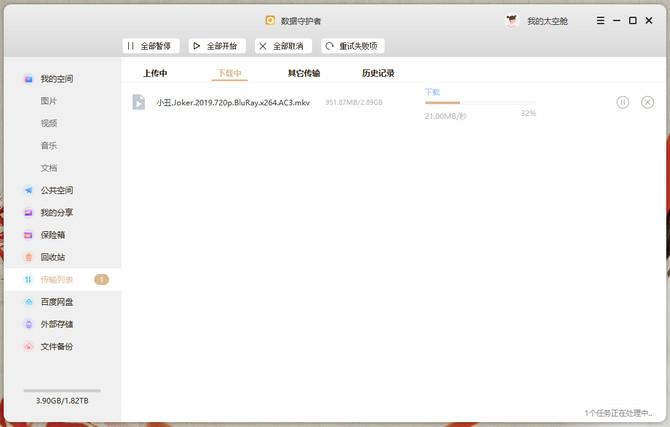Minimize the 数据守护者 window
Viewport: 670px width, 427px height.
pyautogui.click(x=617, y=21)
